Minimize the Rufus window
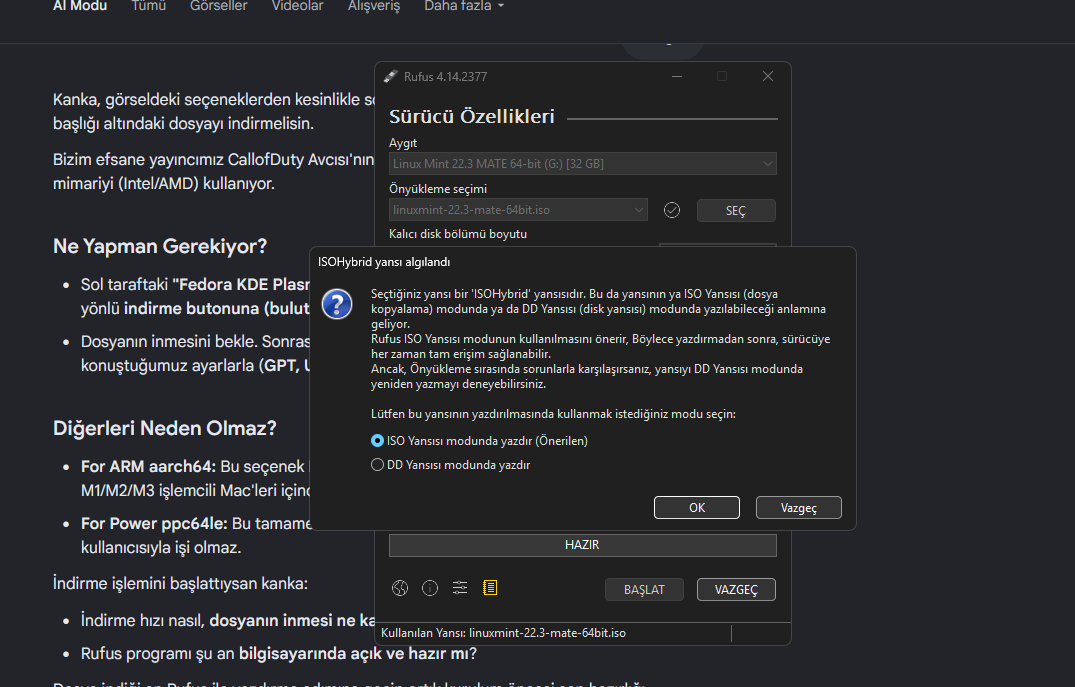This screenshot has height=687, width=1075. pos(677,76)
